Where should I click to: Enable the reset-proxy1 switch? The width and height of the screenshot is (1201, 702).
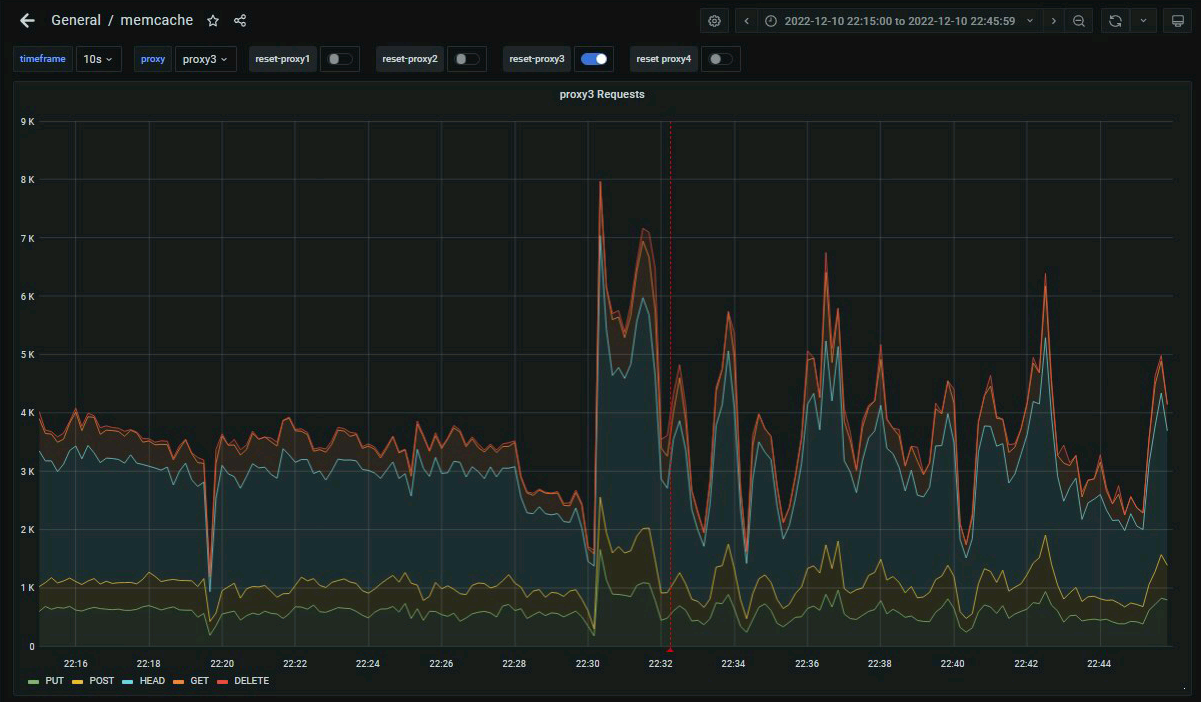pos(340,59)
